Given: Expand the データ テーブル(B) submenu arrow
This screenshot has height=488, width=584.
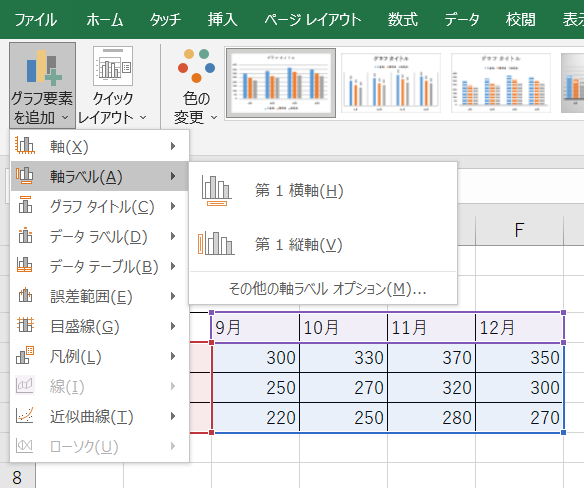Looking at the screenshot, I should click(x=173, y=266).
